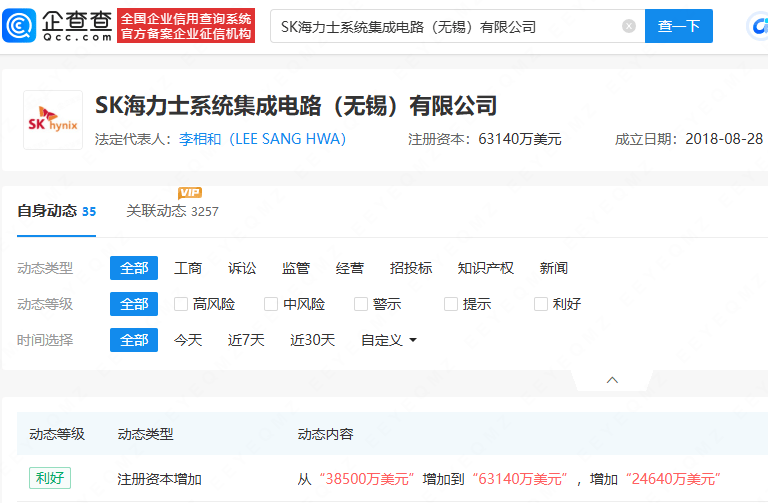Image resolution: width=768 pixels, height=503 pixels.
Task: Filter dynamic type by 监管
Action: [x=296, y=268]
